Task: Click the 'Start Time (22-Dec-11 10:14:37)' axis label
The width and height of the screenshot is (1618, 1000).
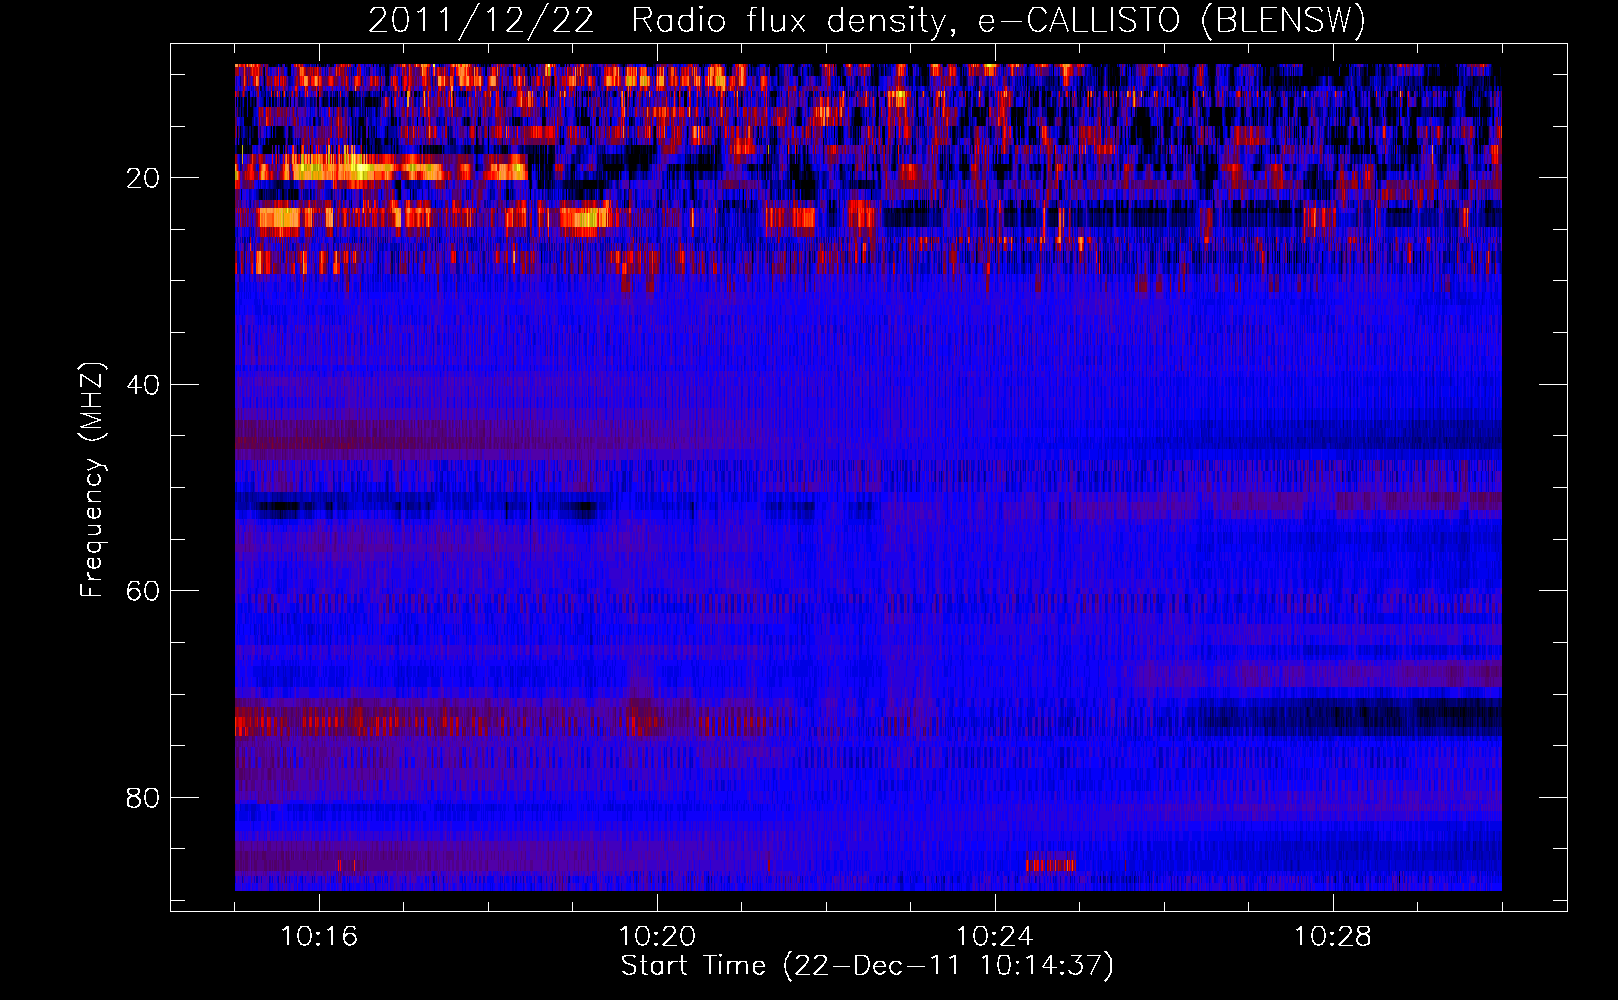Action: [x=867, y=966]
